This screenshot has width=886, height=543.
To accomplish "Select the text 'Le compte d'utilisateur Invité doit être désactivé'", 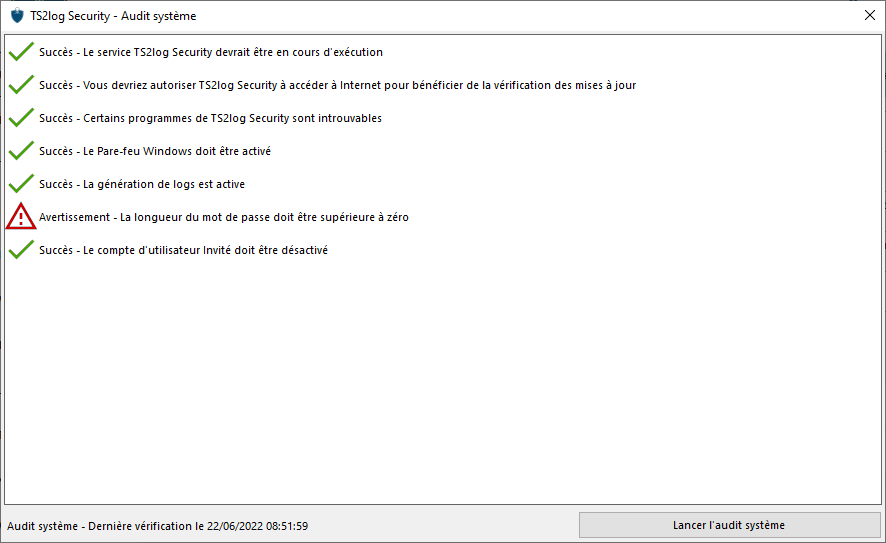I will (x=205, y=250).
